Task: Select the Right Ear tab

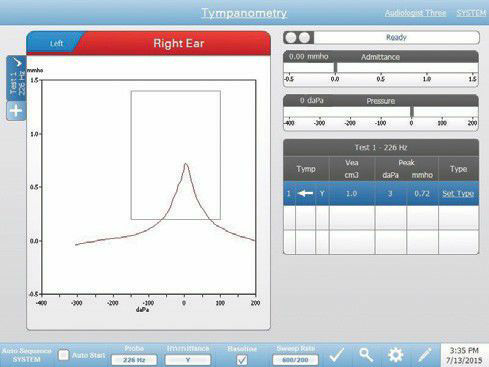Action: (178, 43)
